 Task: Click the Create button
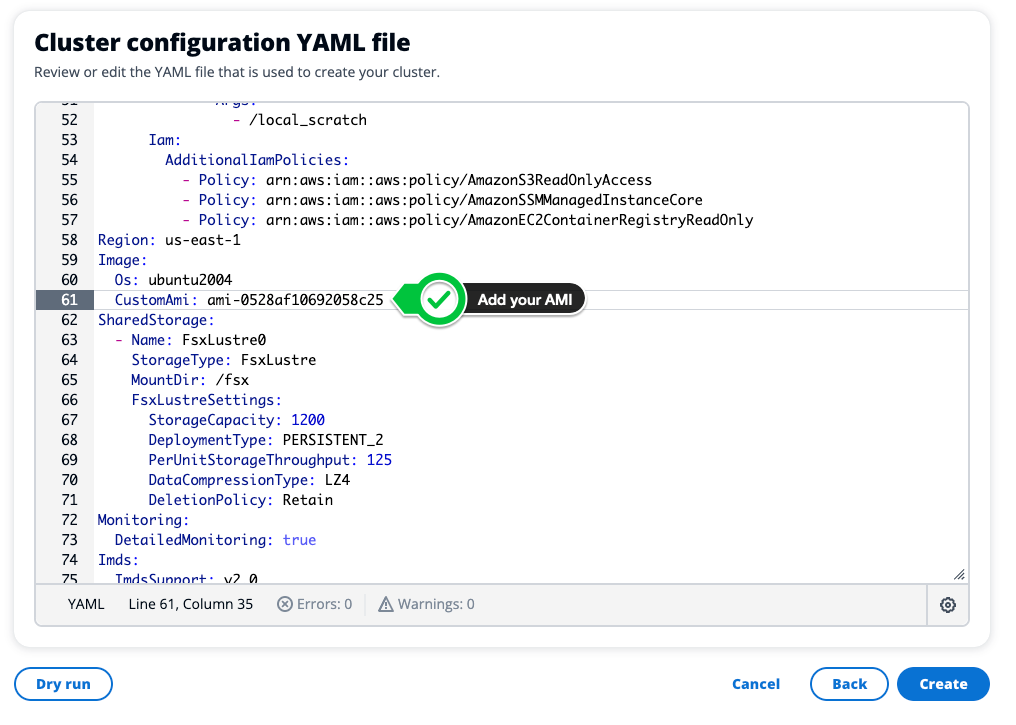[942, 684]
